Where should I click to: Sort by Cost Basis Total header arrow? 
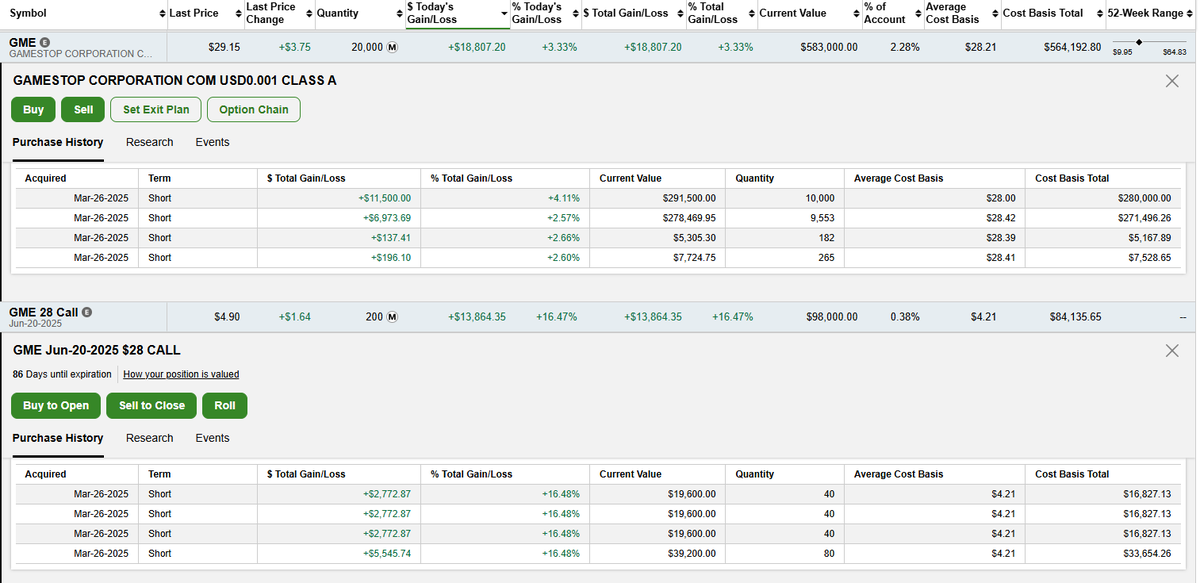[x=1100, y=13]
